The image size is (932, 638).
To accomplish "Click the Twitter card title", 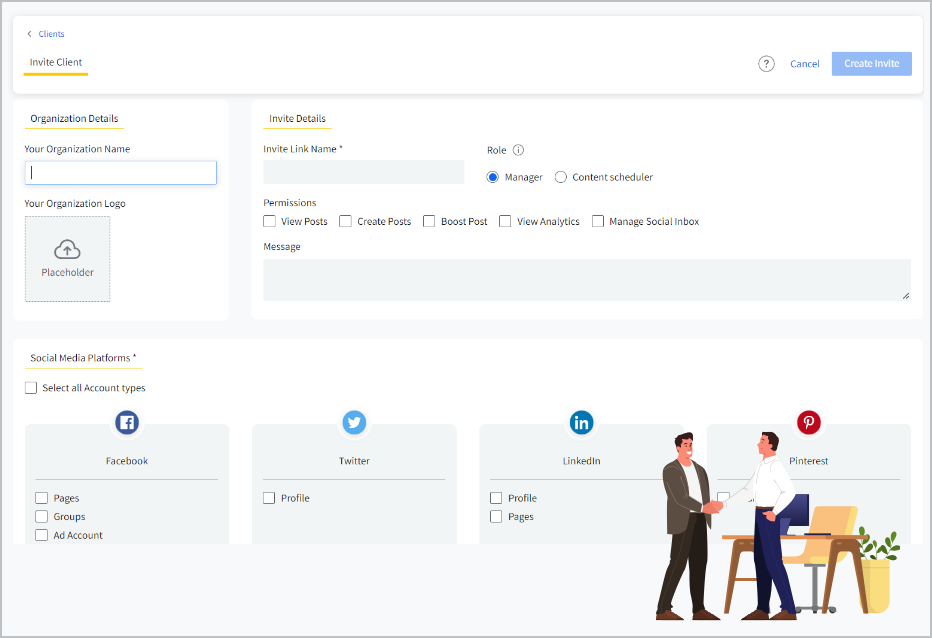I will pyautogui.click(x=354, y=461).
